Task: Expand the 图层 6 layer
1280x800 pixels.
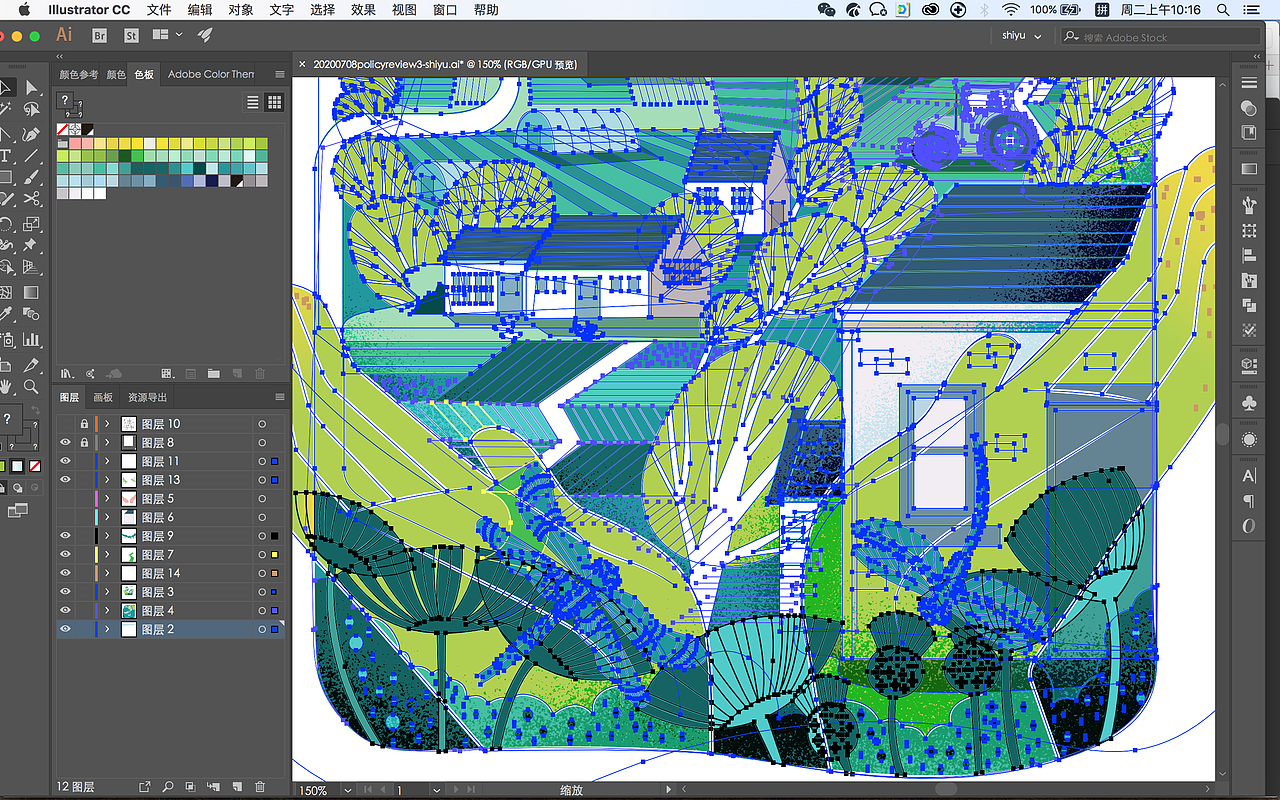Action: point(106,517)
